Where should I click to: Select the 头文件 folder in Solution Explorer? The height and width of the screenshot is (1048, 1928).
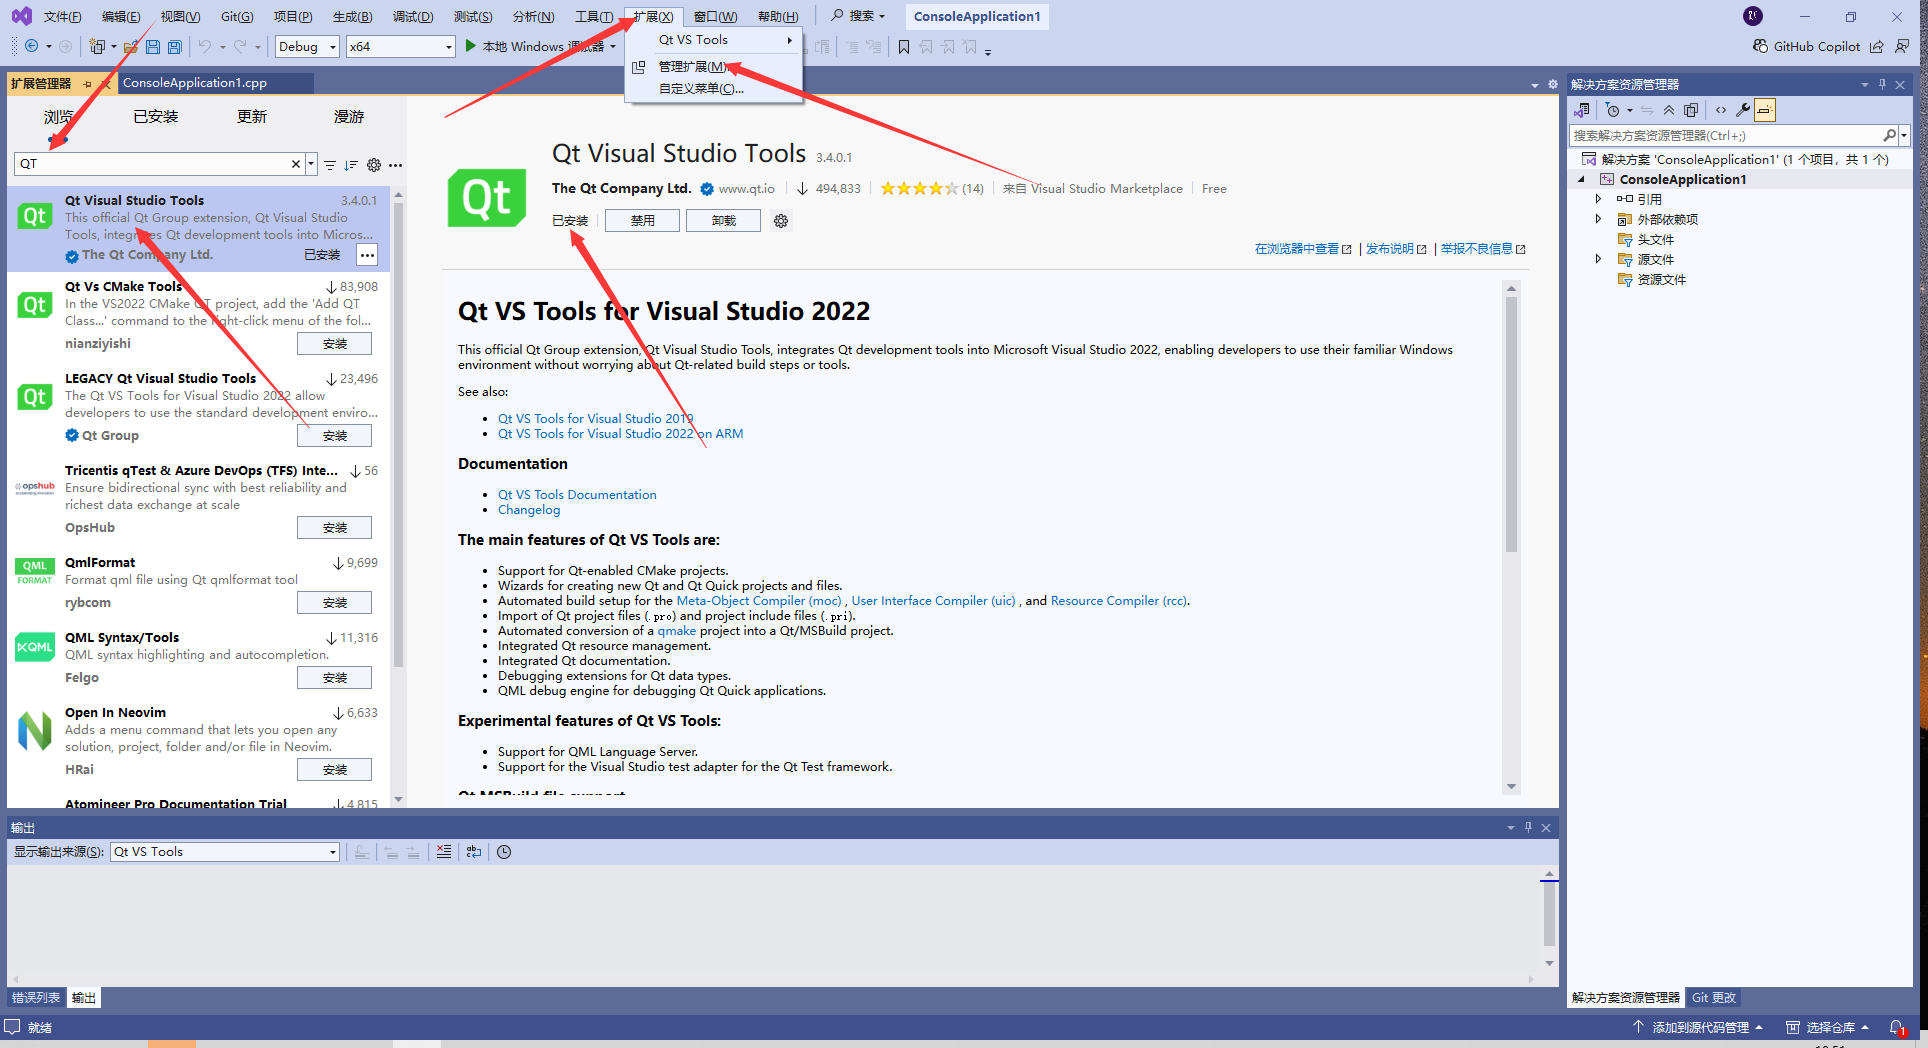tap(1655, 239)
